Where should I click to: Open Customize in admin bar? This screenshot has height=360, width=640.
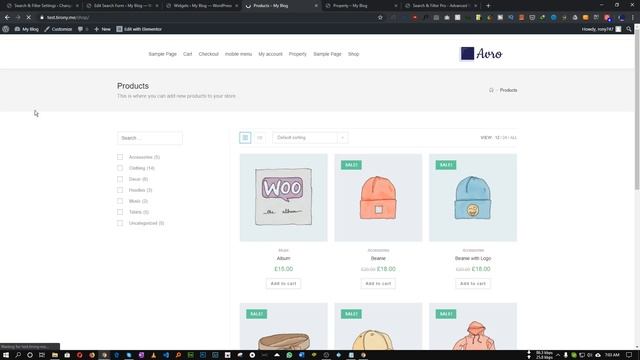tap(58, 29)
